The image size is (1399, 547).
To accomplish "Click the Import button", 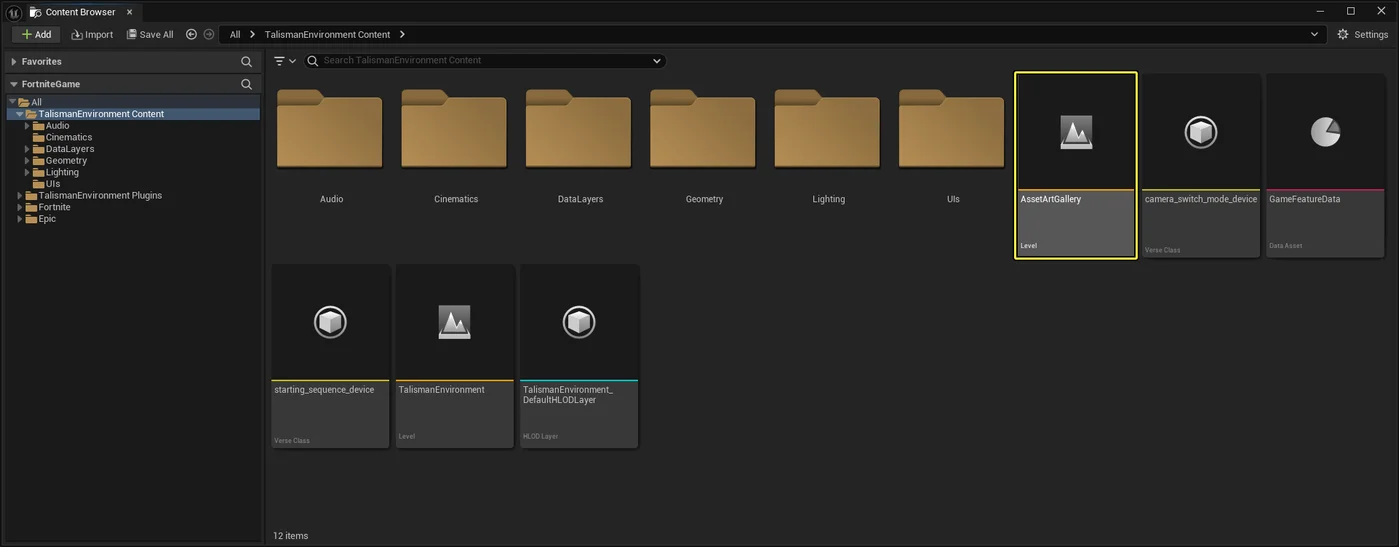I will 92,34.
